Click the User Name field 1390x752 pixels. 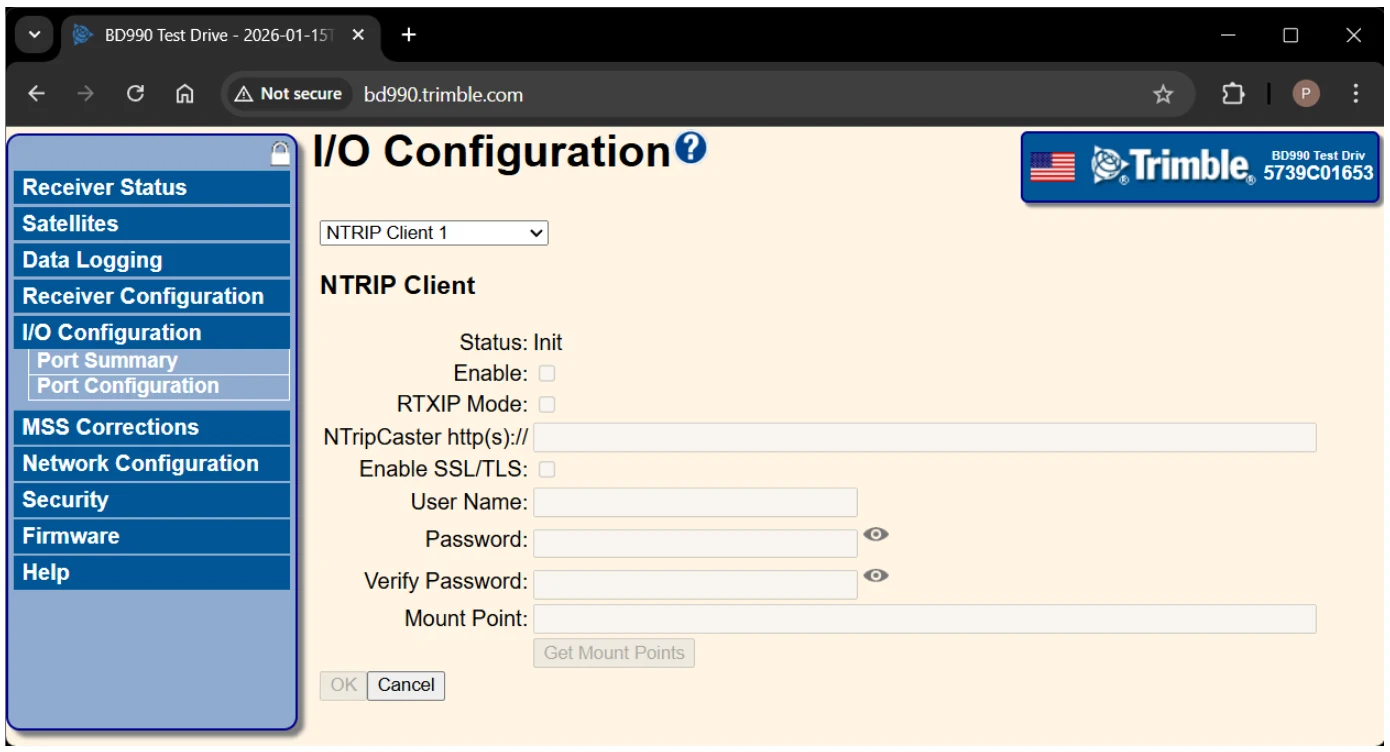pyautogui.click(x=695, y=502)
